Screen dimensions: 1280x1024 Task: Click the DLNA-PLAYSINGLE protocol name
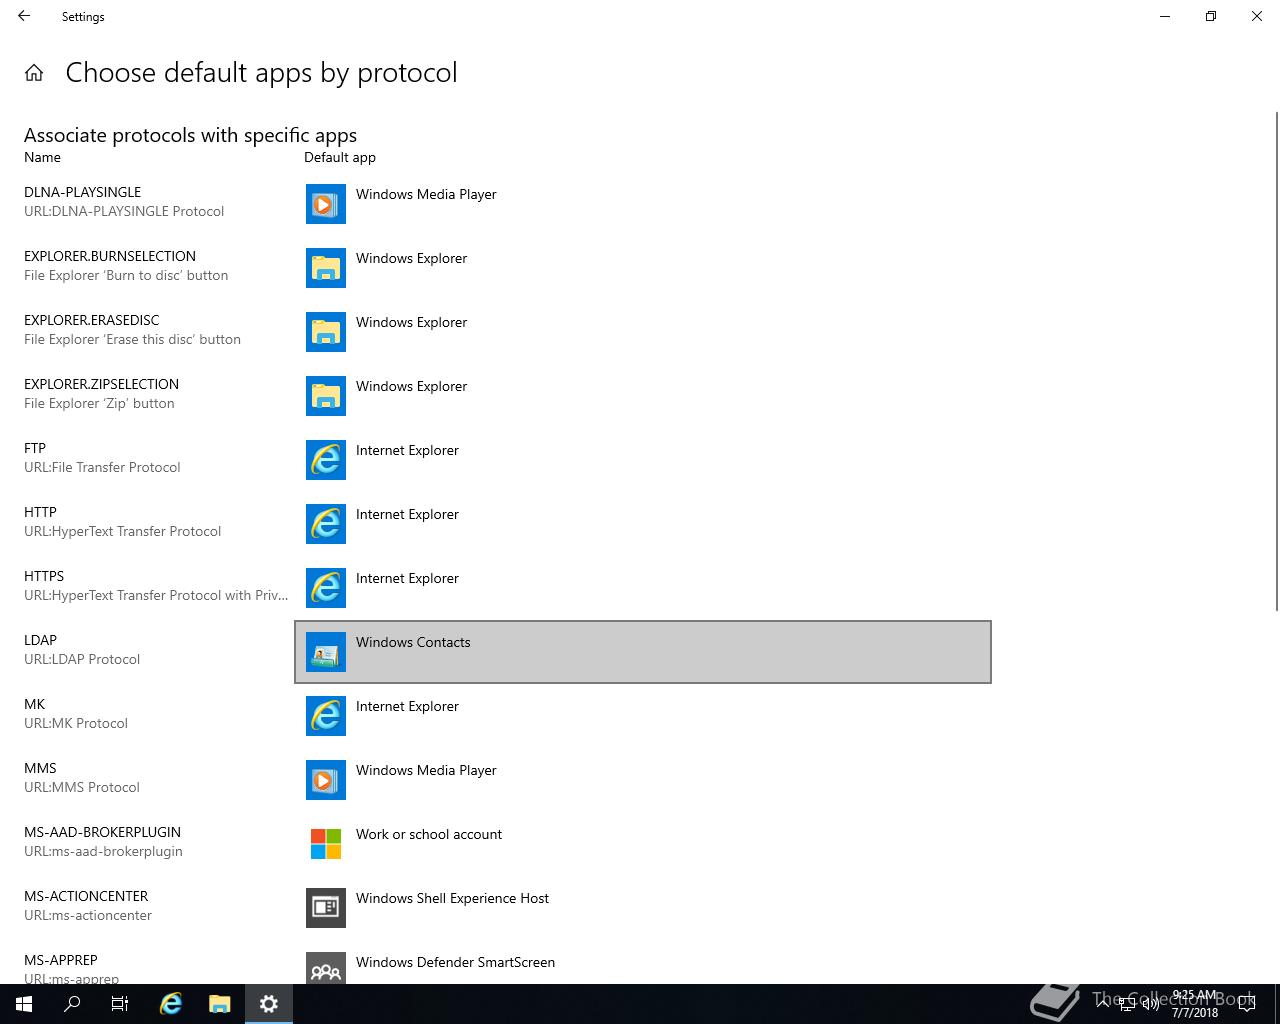click(82, 192)
